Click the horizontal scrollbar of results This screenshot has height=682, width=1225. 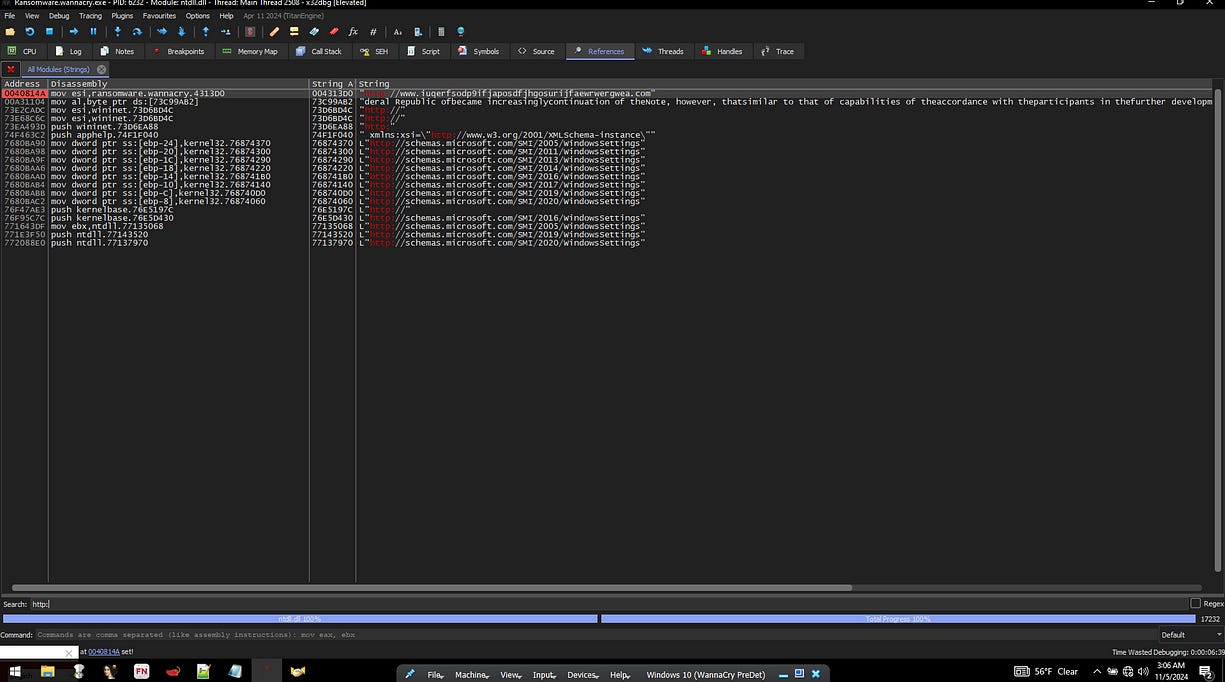[x=432, y=588]
